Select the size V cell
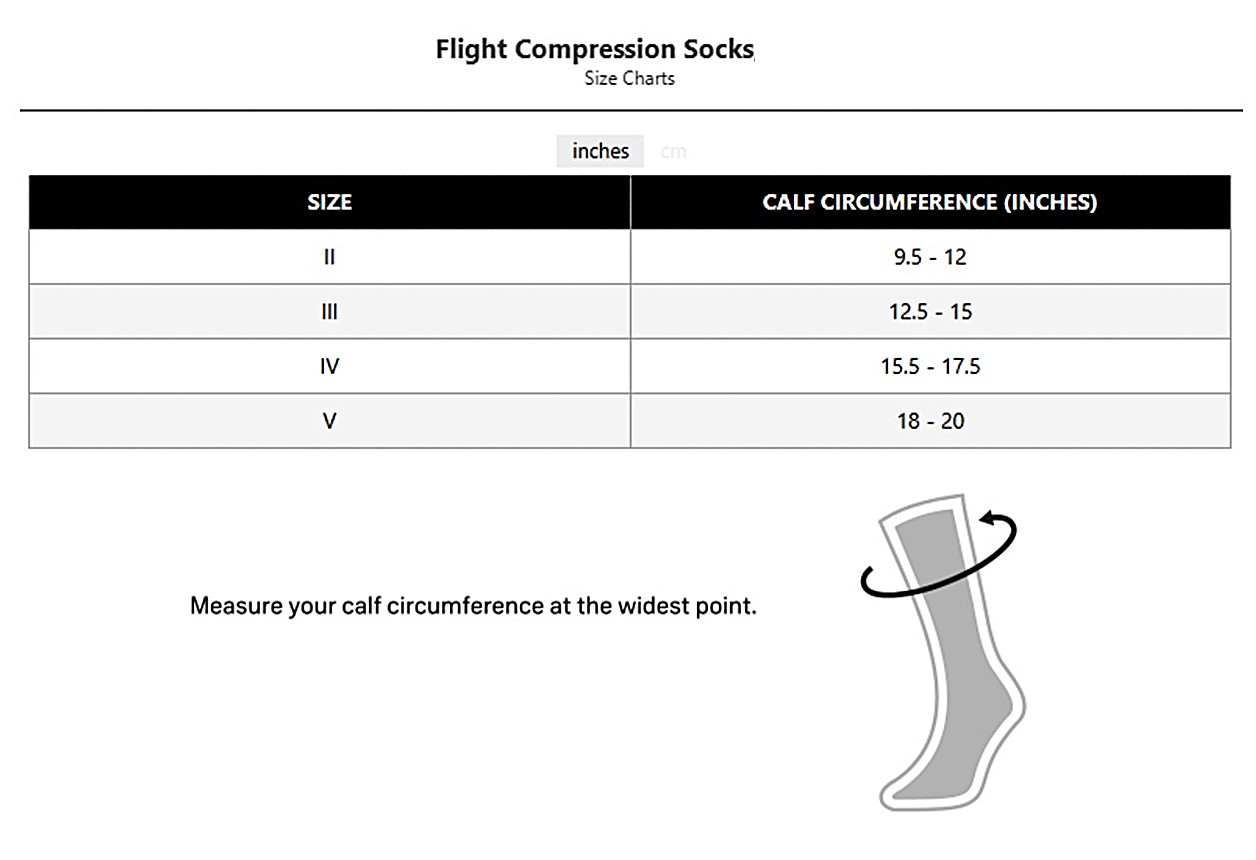This screenshot has width=1256, height=860. (x=329, y=421)
